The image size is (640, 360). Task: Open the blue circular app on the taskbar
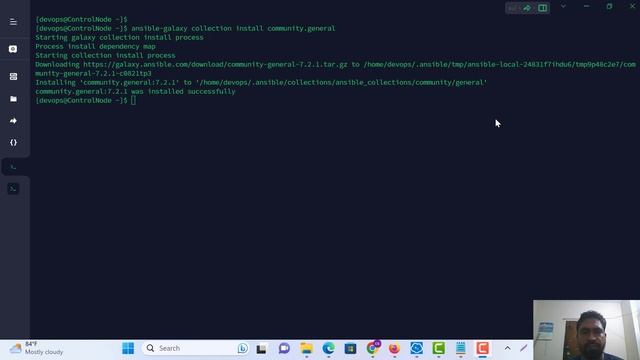(x=416, y=348)
